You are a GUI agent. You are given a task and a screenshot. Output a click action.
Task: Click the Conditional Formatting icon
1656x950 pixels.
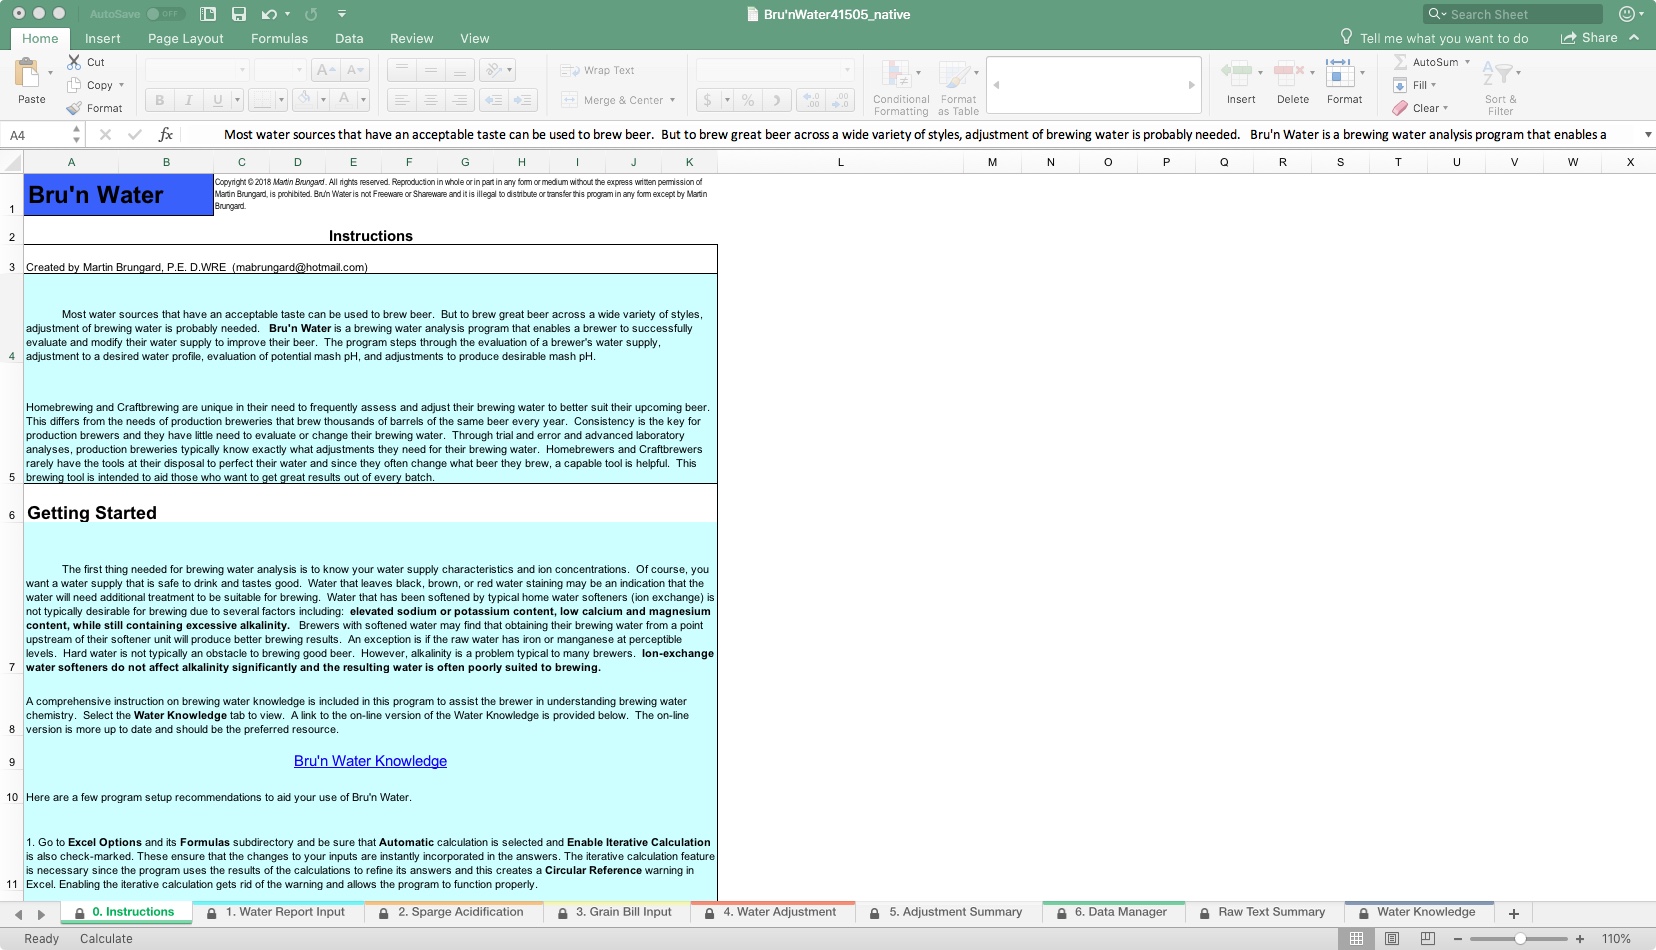(x=896, y=73)
